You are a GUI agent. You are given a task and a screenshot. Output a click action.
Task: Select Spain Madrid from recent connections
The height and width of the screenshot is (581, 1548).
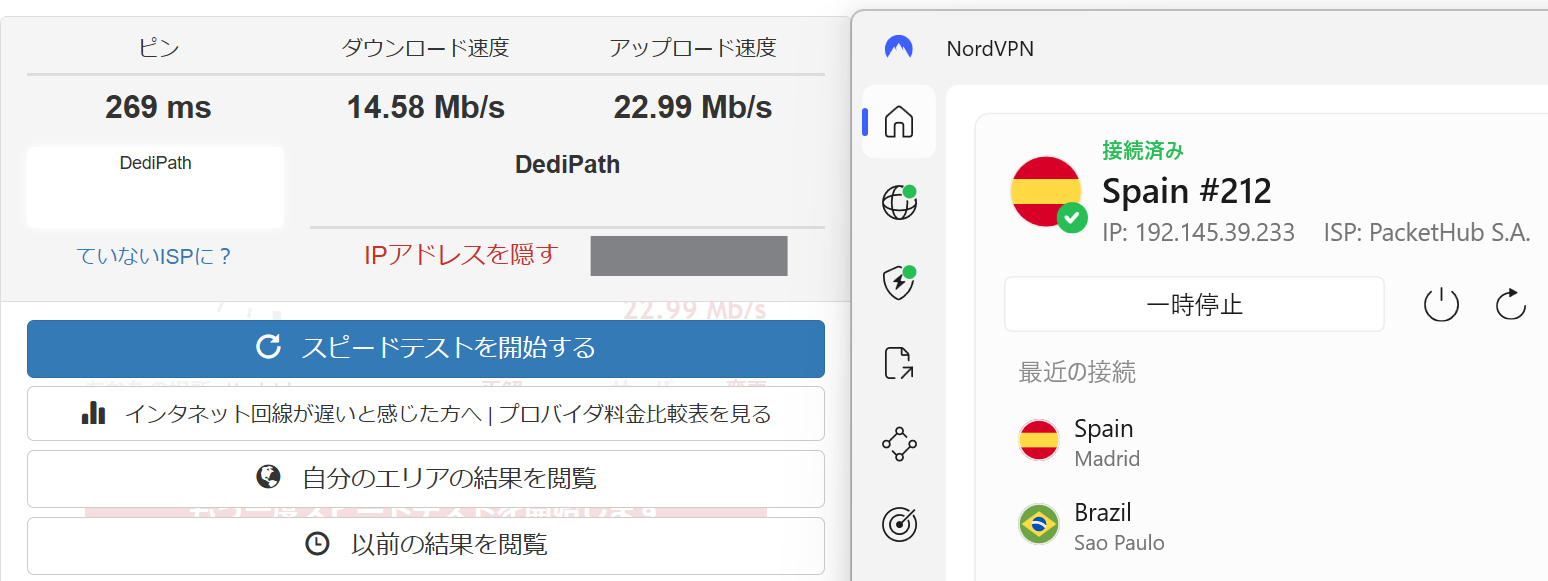click(x=1104, y=442)
